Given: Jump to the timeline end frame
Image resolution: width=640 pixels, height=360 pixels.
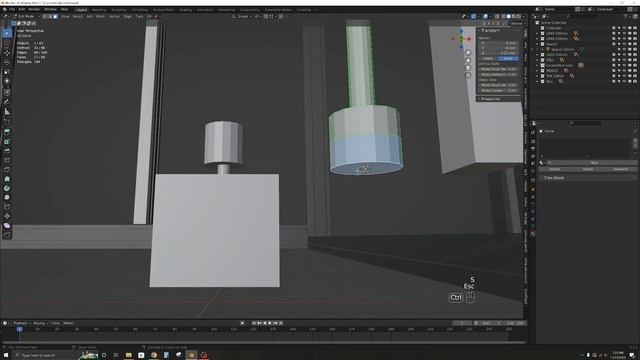Looking at the screenshot, I should (281, 323).
